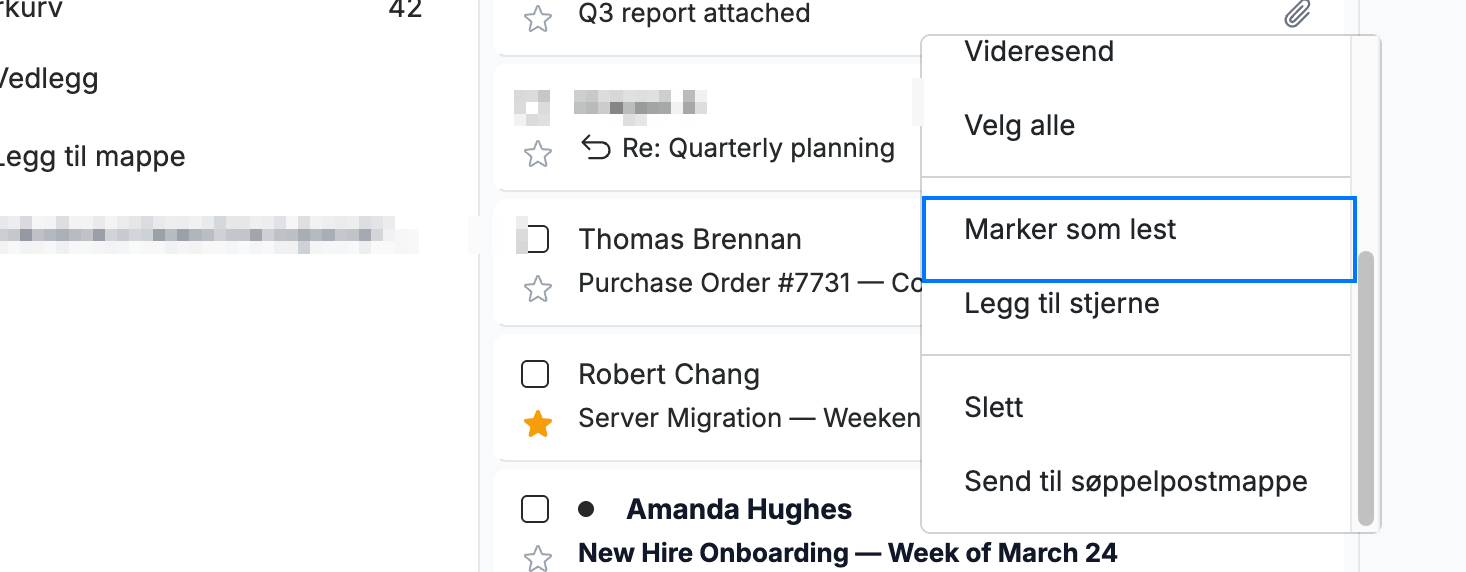Image resolution: width=1466 pixels, height=572 pixels.
Task: Check the box beside Amanda Hughes
Action: (536, 509)
